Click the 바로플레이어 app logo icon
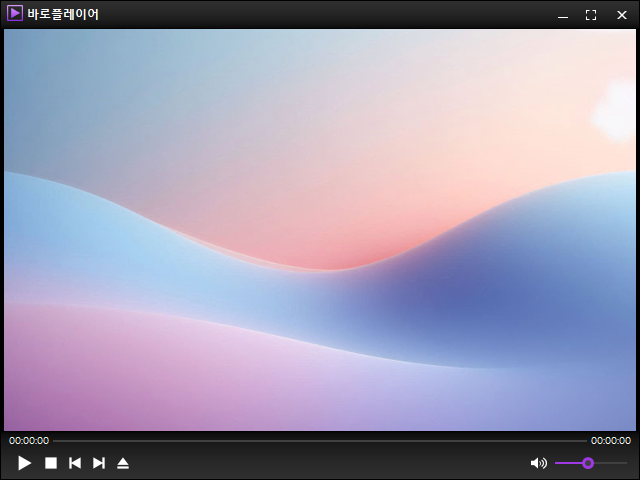Image resolution: width=640 pixels, height=480 pixels. click(15, 14)
